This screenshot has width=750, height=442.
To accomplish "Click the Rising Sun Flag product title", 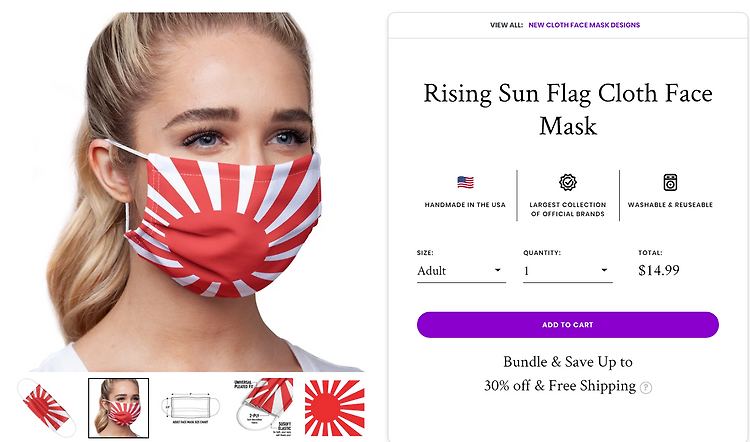I will 568,110.
